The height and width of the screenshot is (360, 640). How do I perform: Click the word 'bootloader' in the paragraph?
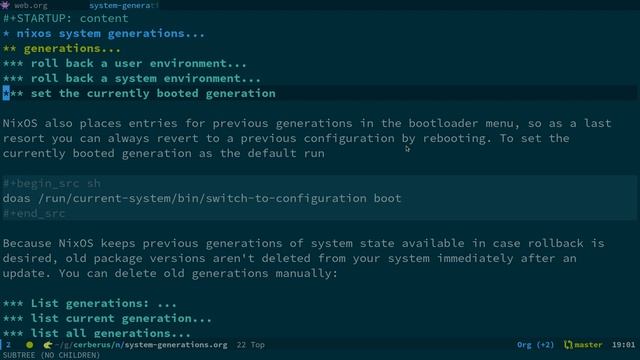[443, 123]
